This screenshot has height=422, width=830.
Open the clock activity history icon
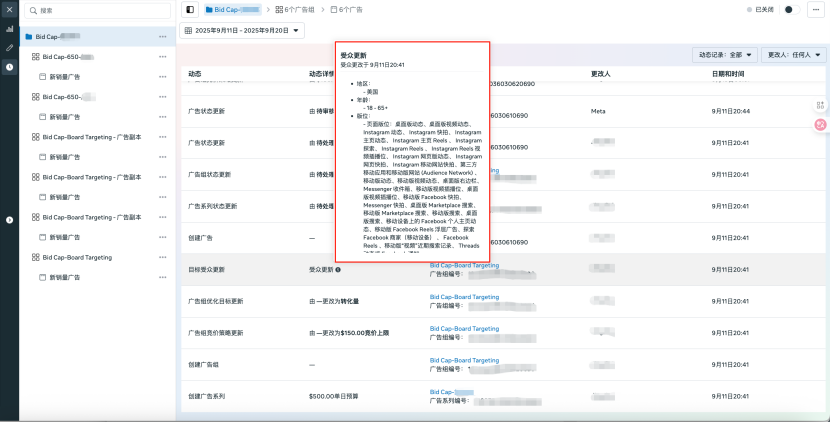click(10, 67)
